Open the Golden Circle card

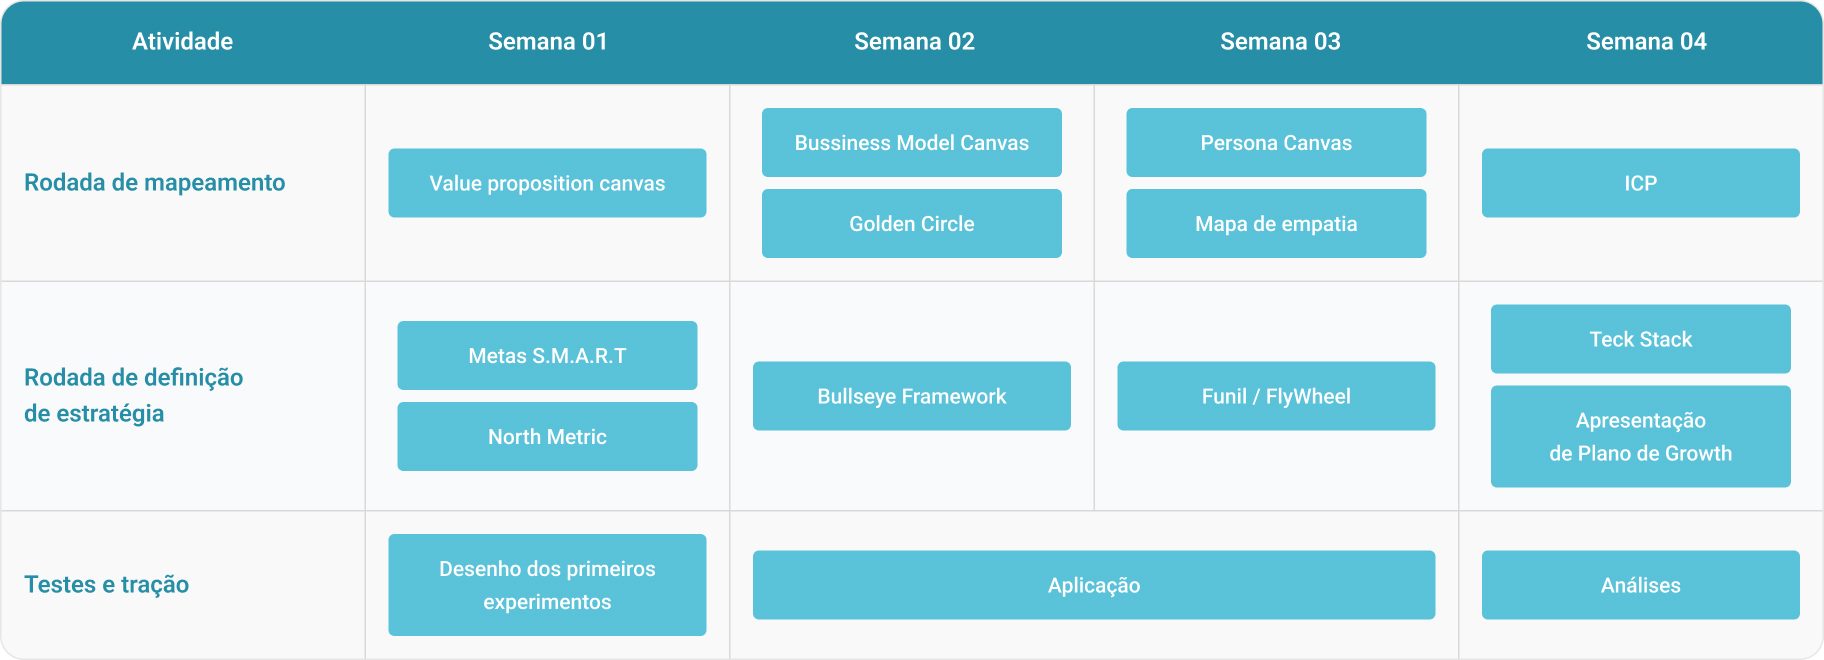click(912, 224)
